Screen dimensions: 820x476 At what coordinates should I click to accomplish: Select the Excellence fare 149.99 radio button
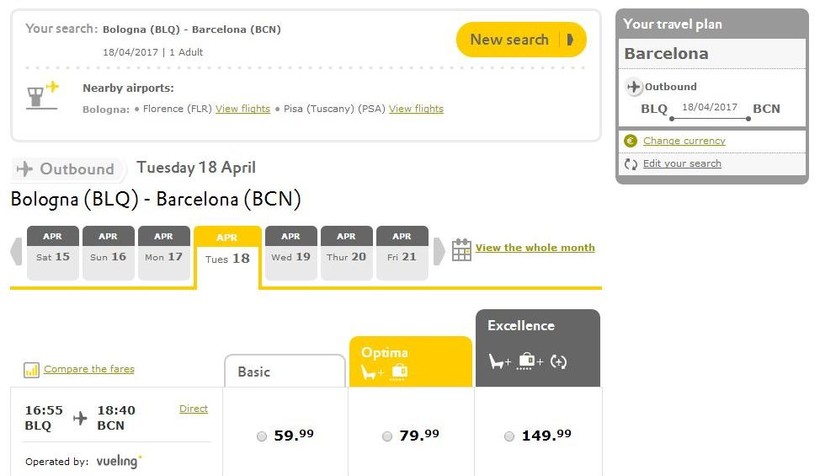click(509, 436)
